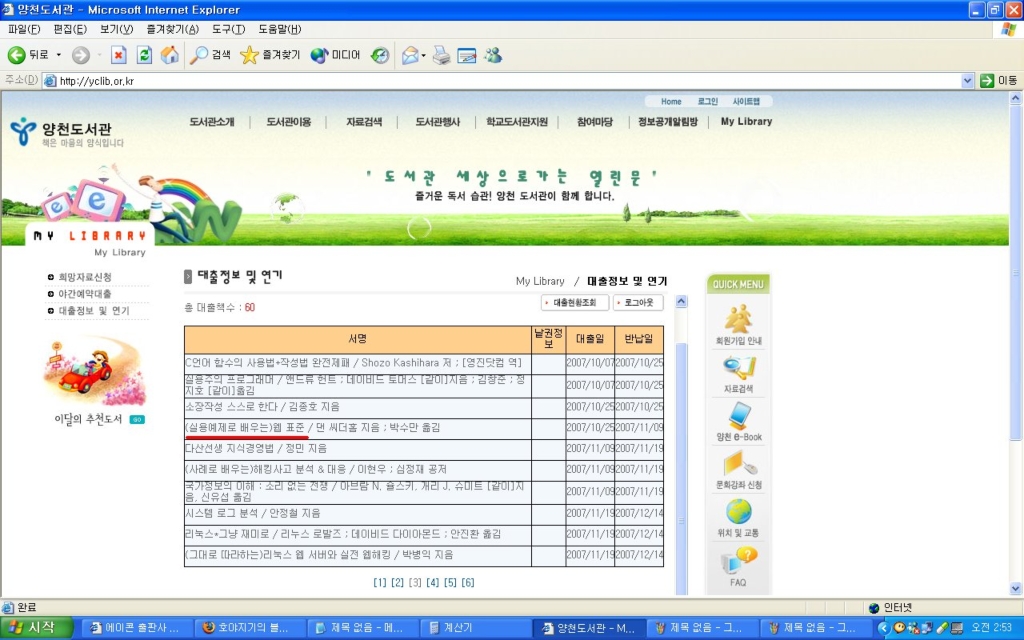Open FAQ quick menu icon
This screenshot has width=1024, height=640.
pos(739,567)
